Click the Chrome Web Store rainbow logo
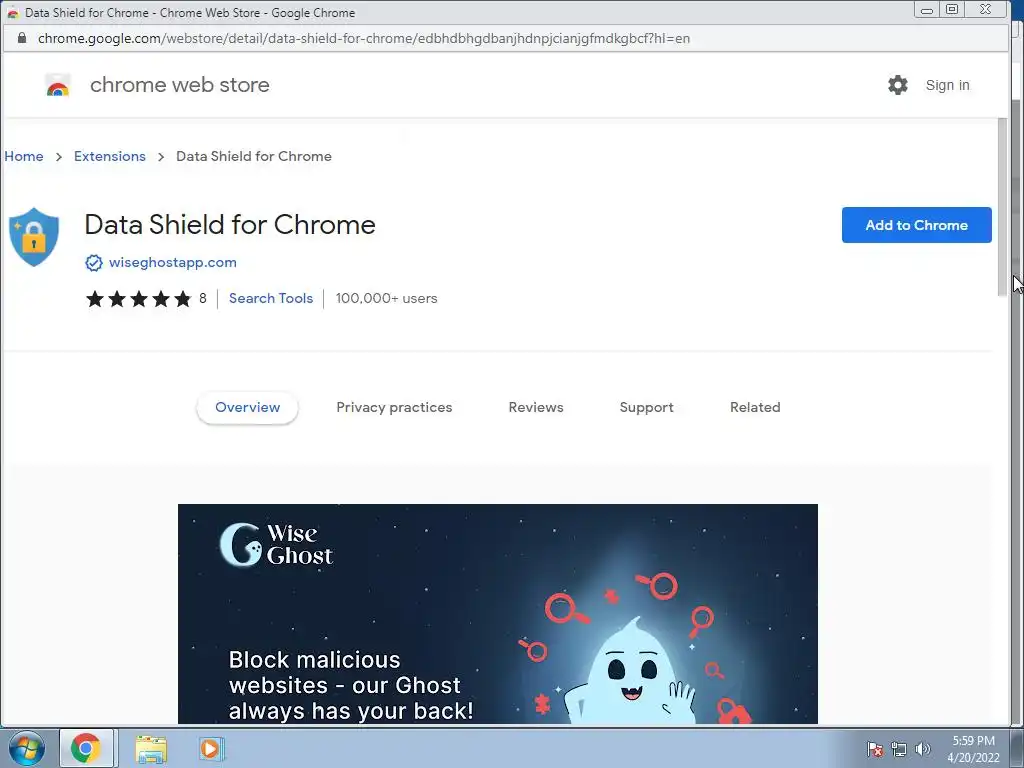Viewport: 1024px width, 768px height. pos(57,85)
